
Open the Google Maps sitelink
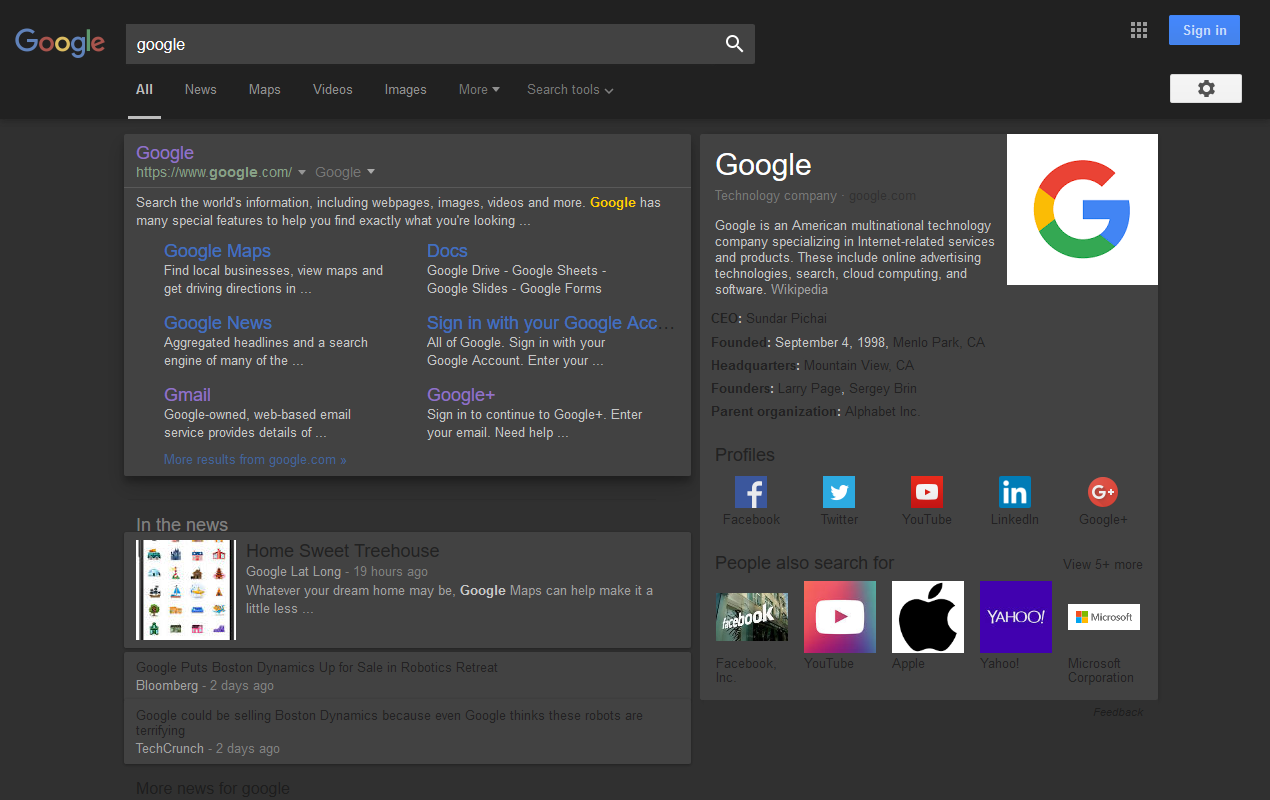tap(217, 251)
